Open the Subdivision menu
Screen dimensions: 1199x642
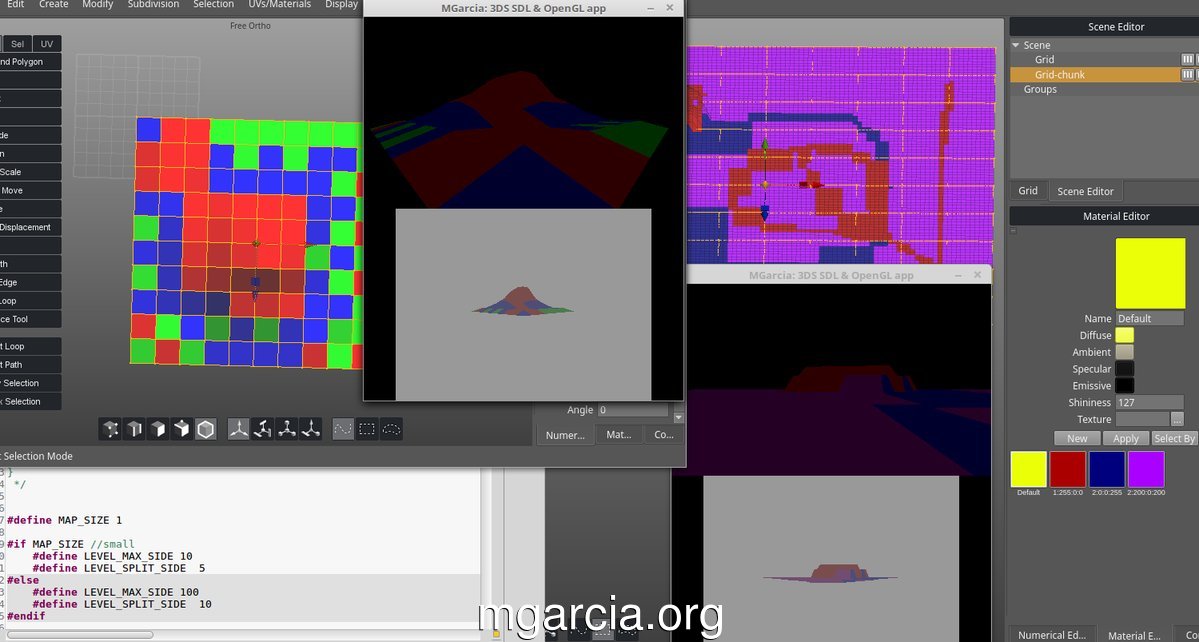pos(154,5)
